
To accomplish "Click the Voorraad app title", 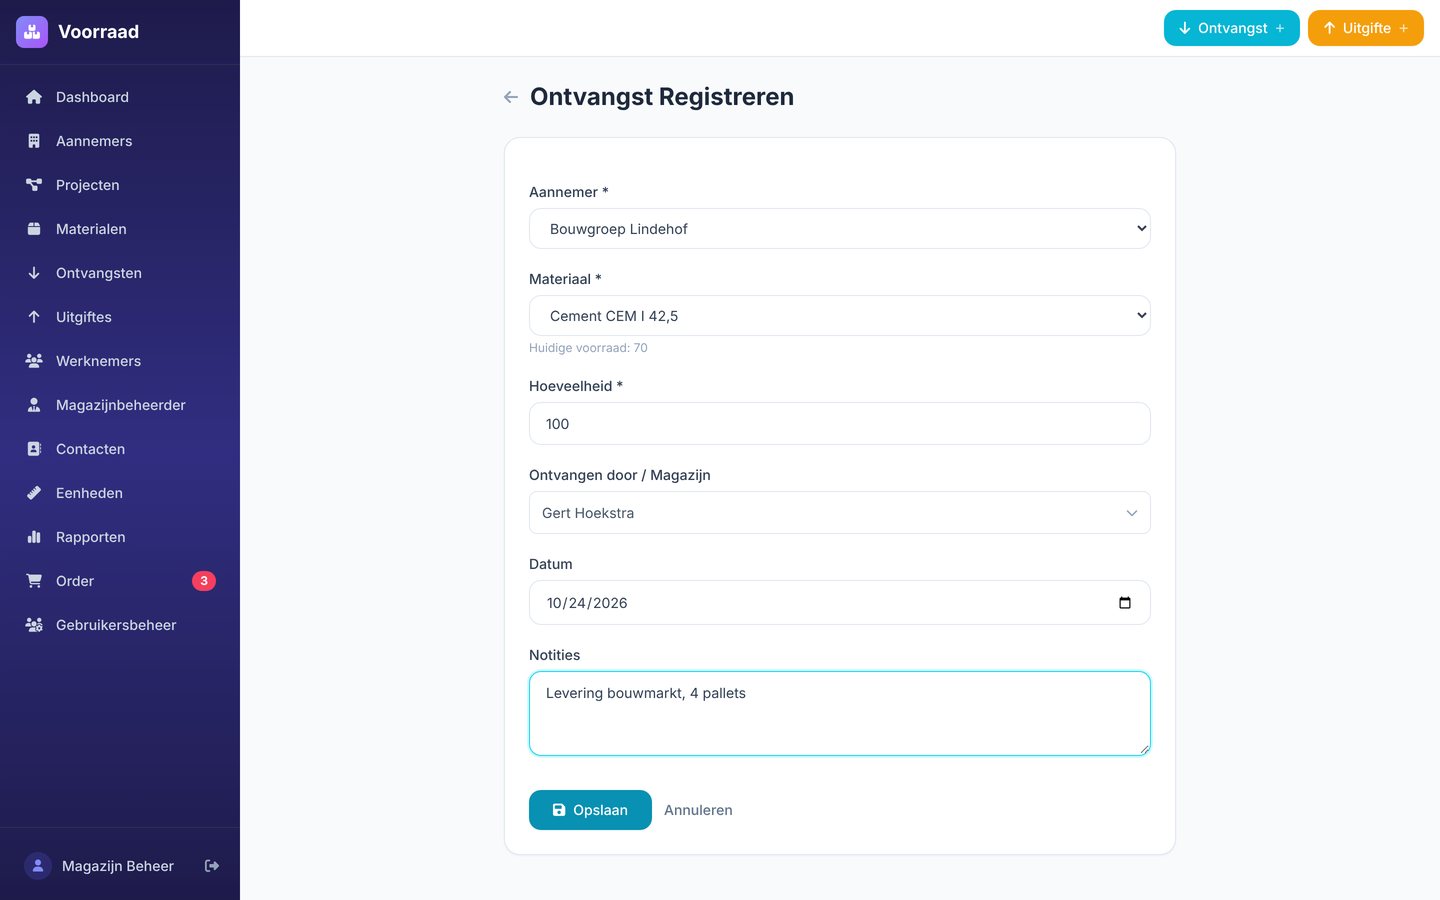I will point(98,32).
